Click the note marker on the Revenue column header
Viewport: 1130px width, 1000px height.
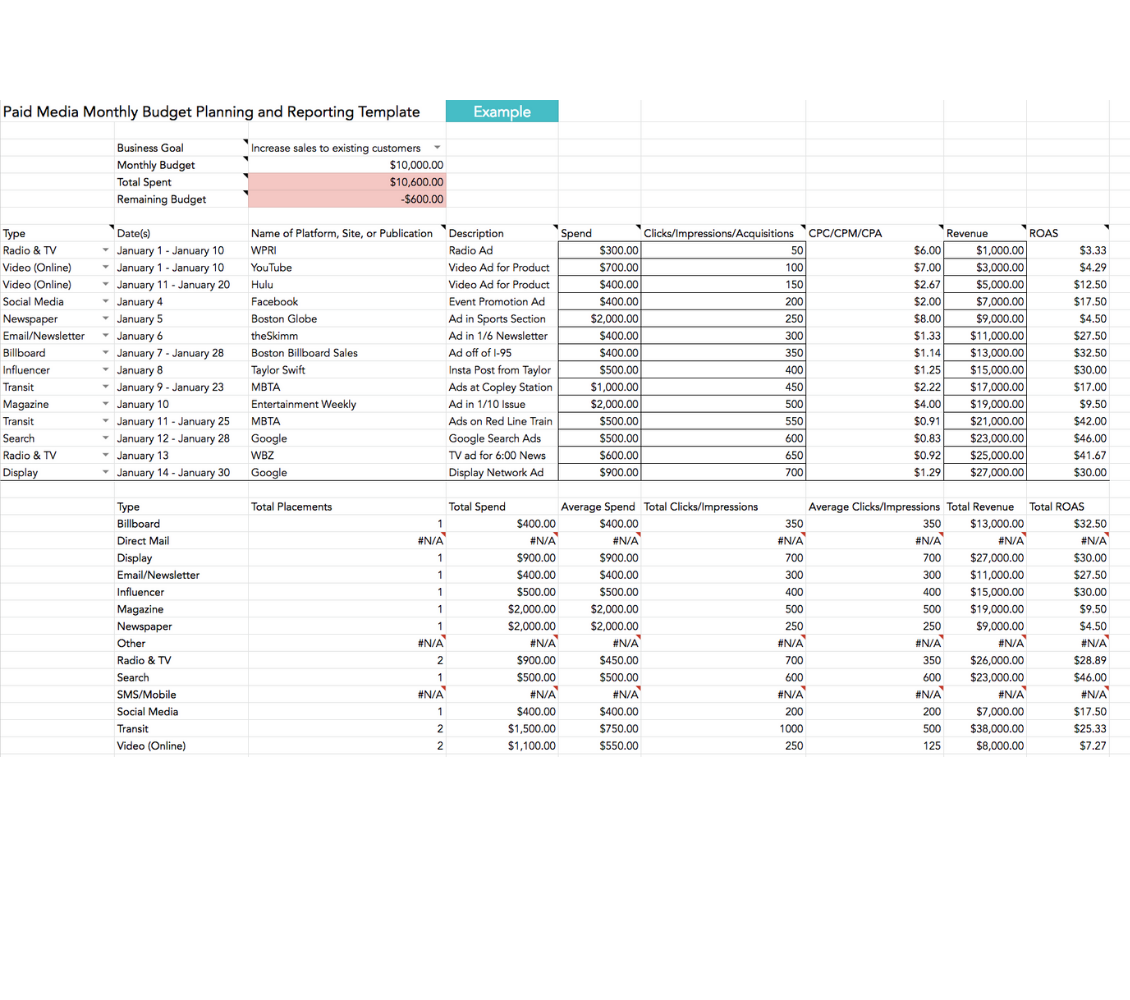tap(1023, 227)
